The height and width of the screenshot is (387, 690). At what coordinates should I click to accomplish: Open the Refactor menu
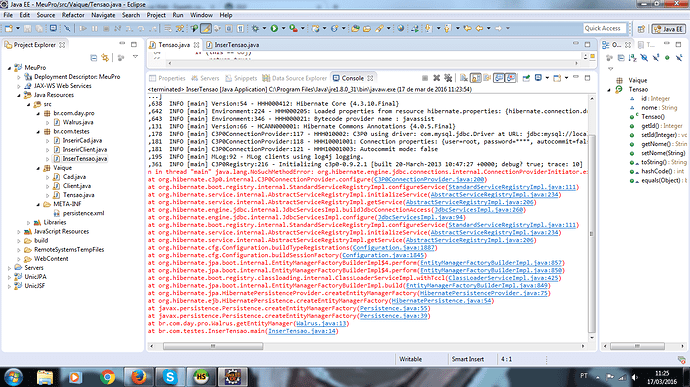[73, 15]
